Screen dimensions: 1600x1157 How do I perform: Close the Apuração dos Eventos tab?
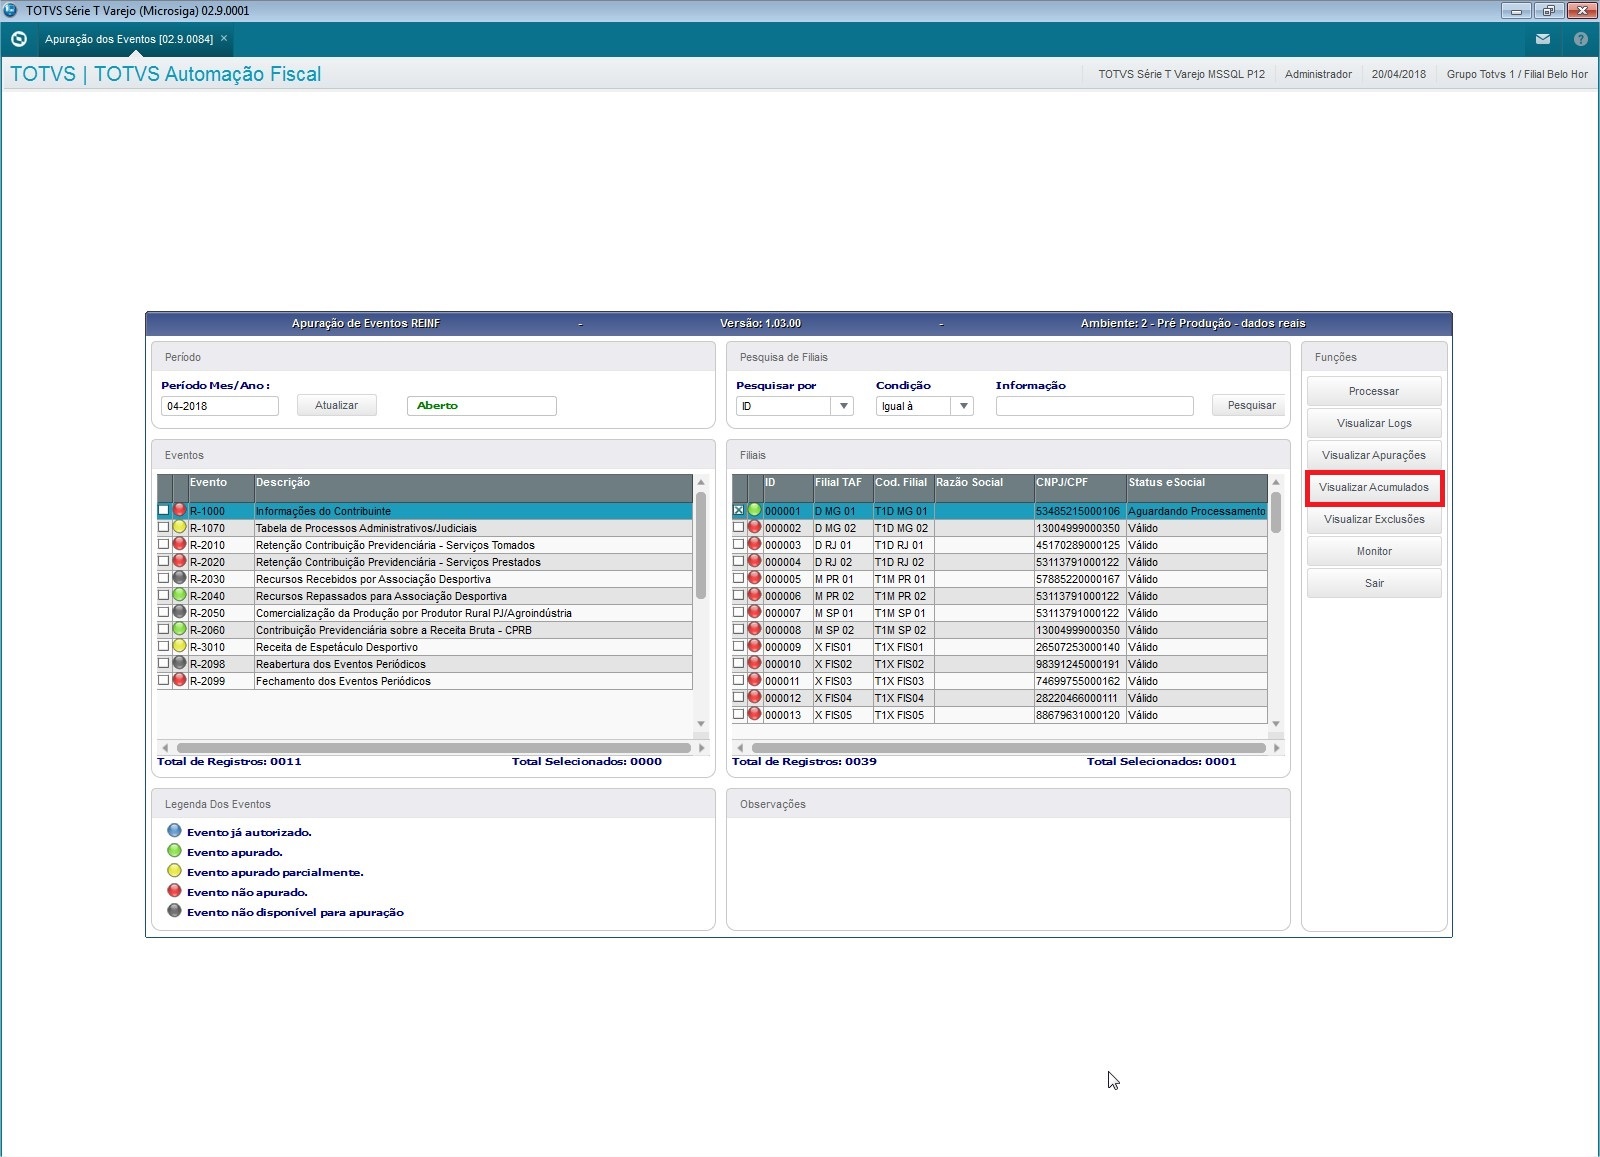(224, 38)
